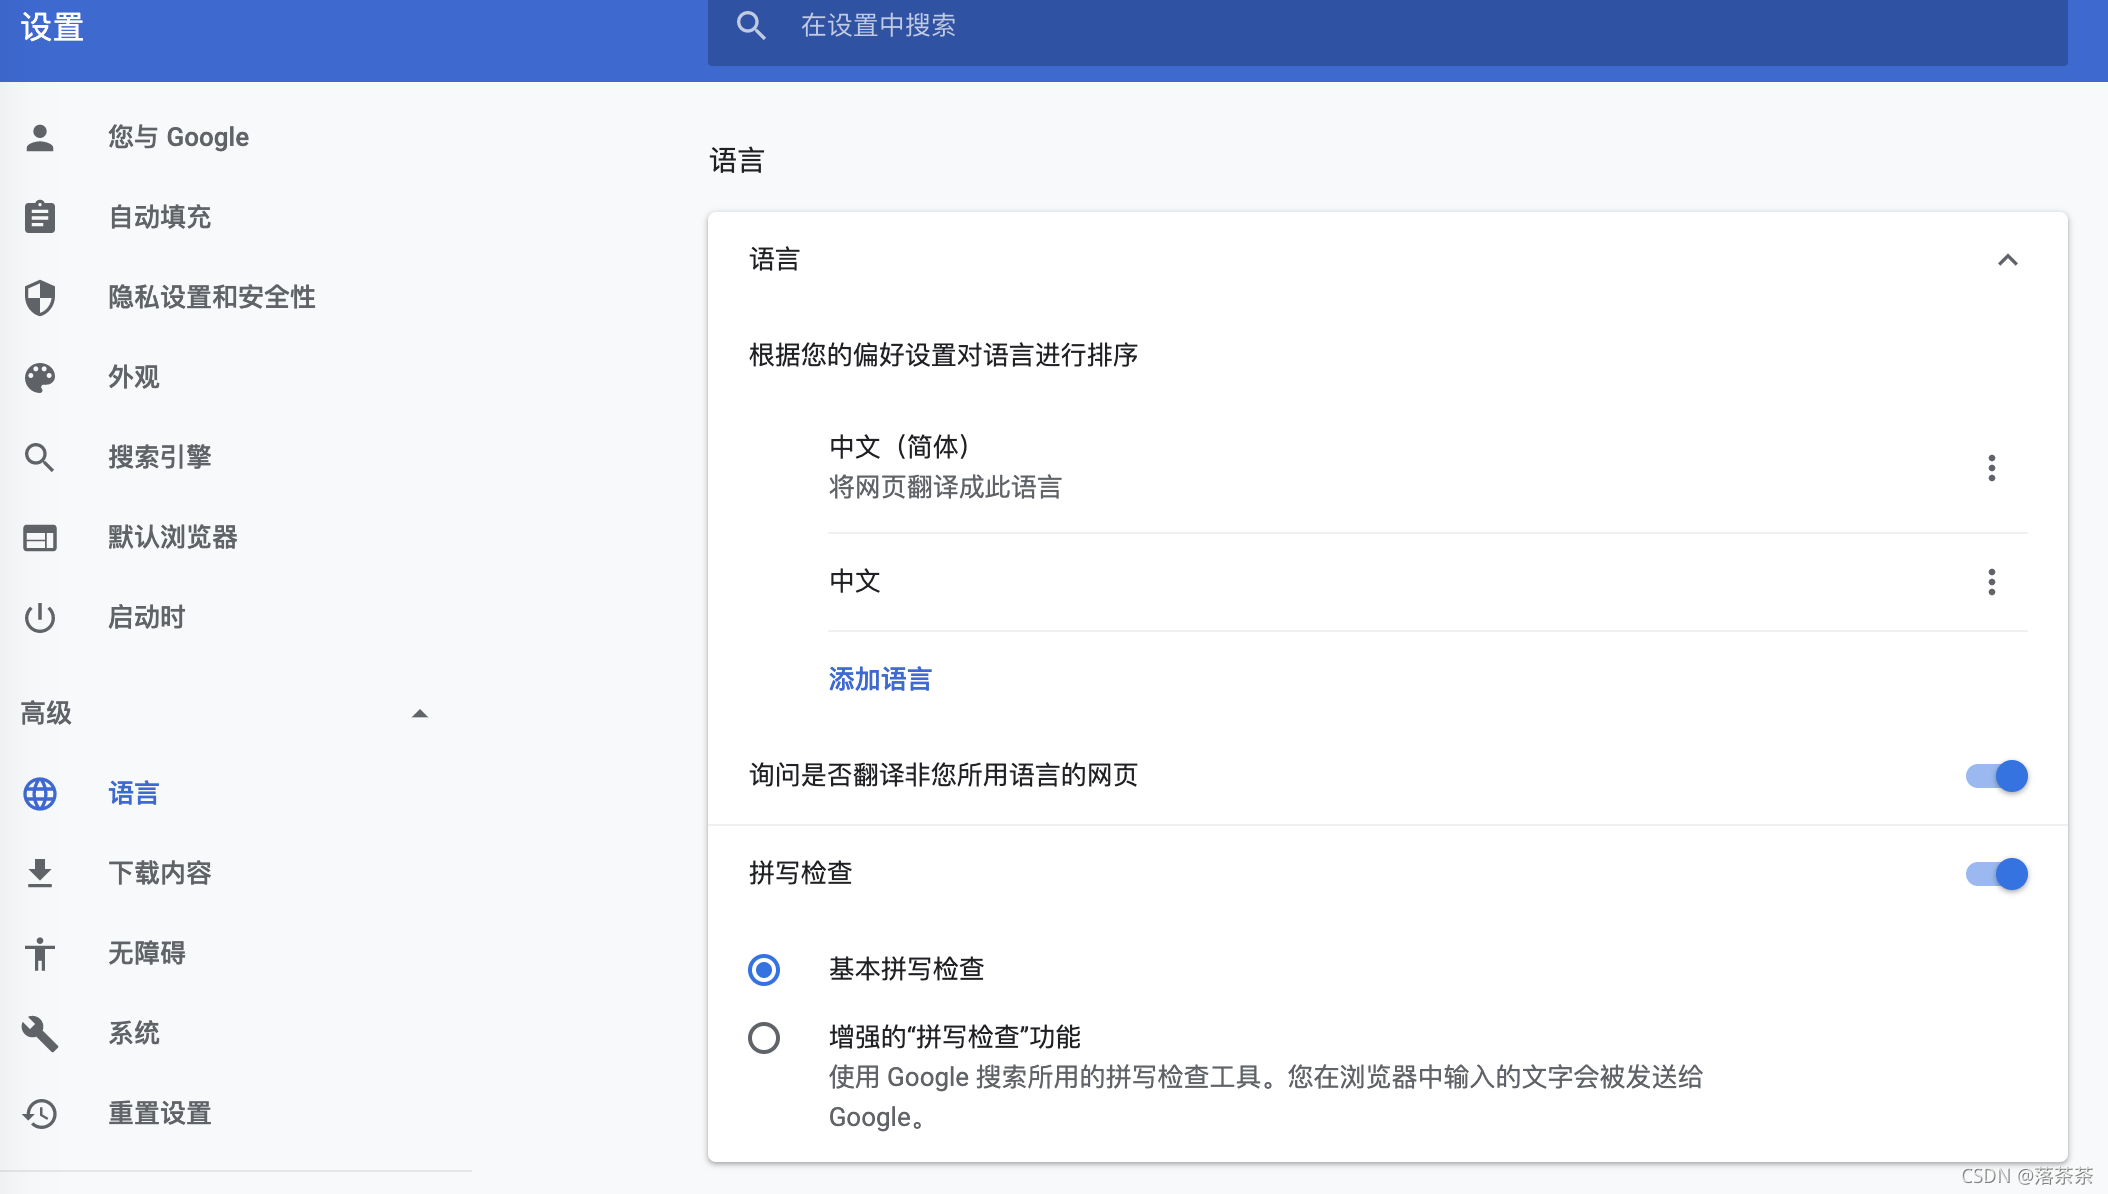Click the 添加语言 link
Screen dimensions: 2108x1194
tap(880, 680)
